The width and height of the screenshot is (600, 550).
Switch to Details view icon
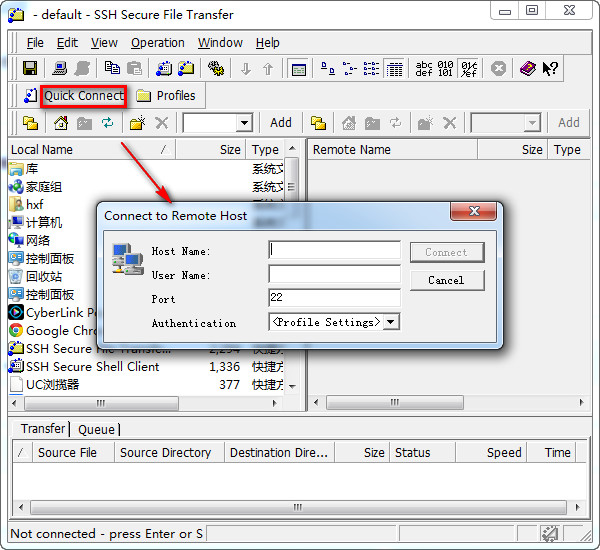(x=395, y=69)
